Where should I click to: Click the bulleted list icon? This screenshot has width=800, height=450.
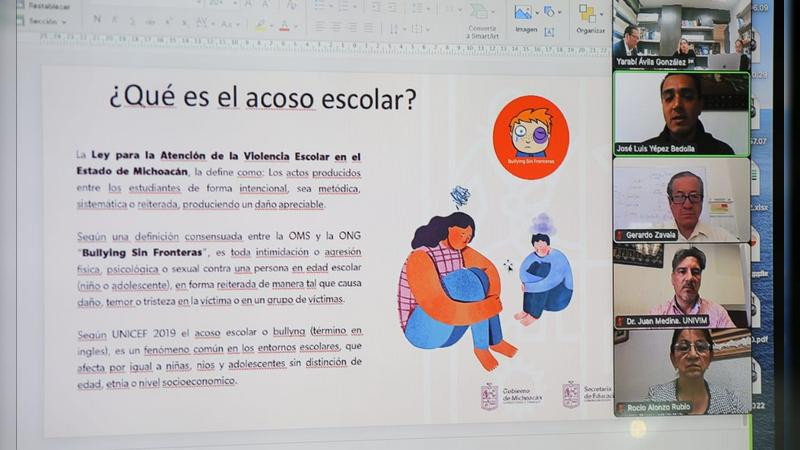tap(320, 6)
